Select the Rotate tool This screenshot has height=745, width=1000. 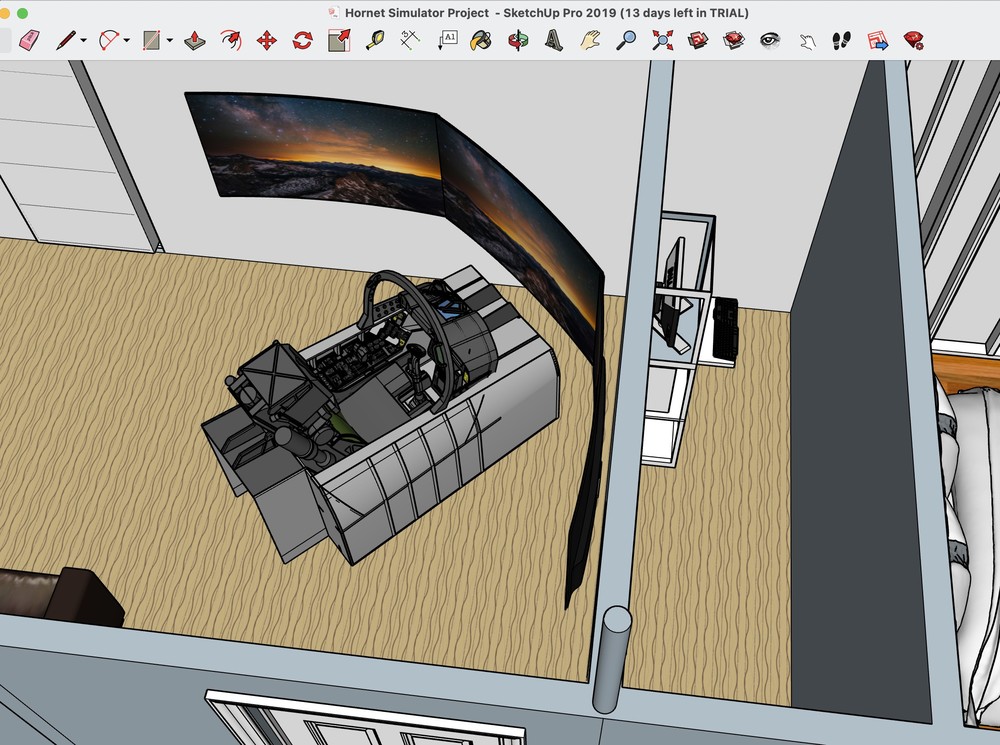tap(300, 42)
